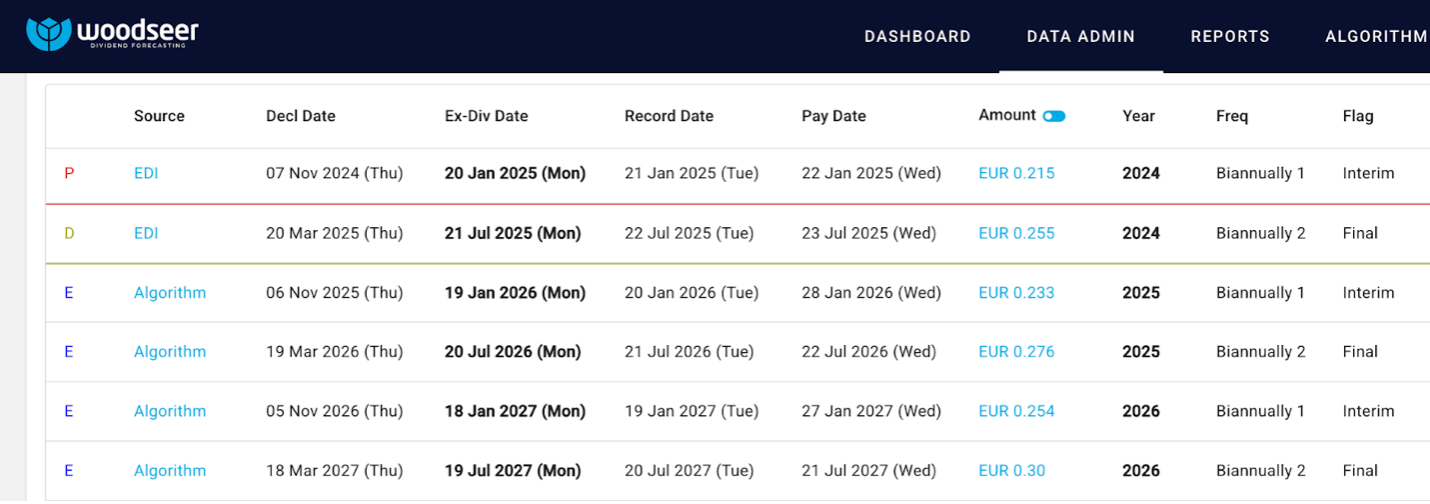Open the Dashboard menu item
The width and height of the screenshot is (1430, 504).
click(x=917, y=37)
